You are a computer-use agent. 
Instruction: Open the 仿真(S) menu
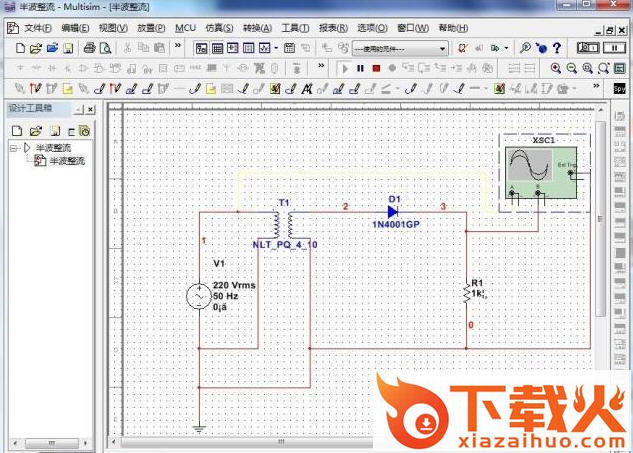pos(219,28)
